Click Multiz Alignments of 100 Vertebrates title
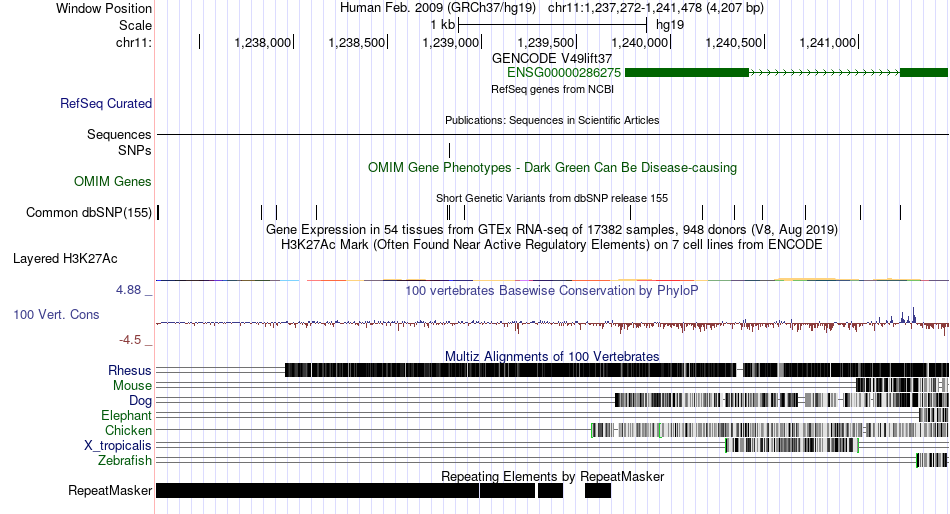Viewport: 950px width, 514px height. [552, 356]
